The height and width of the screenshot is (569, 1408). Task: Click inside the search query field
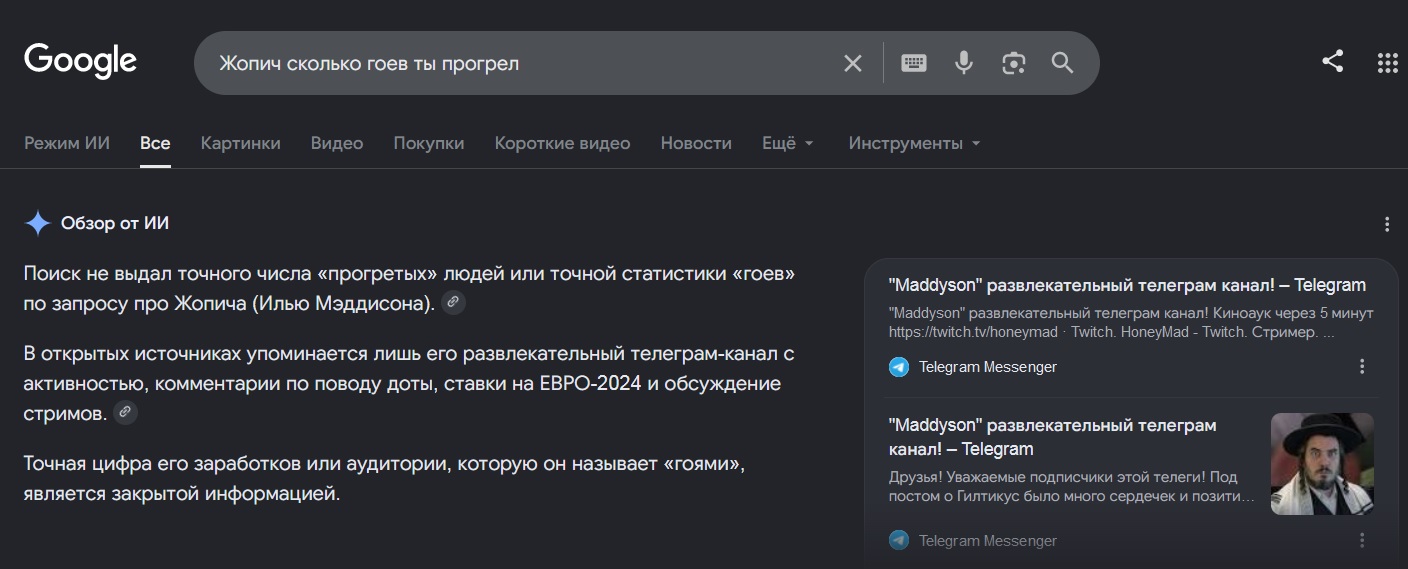(520, 63)
